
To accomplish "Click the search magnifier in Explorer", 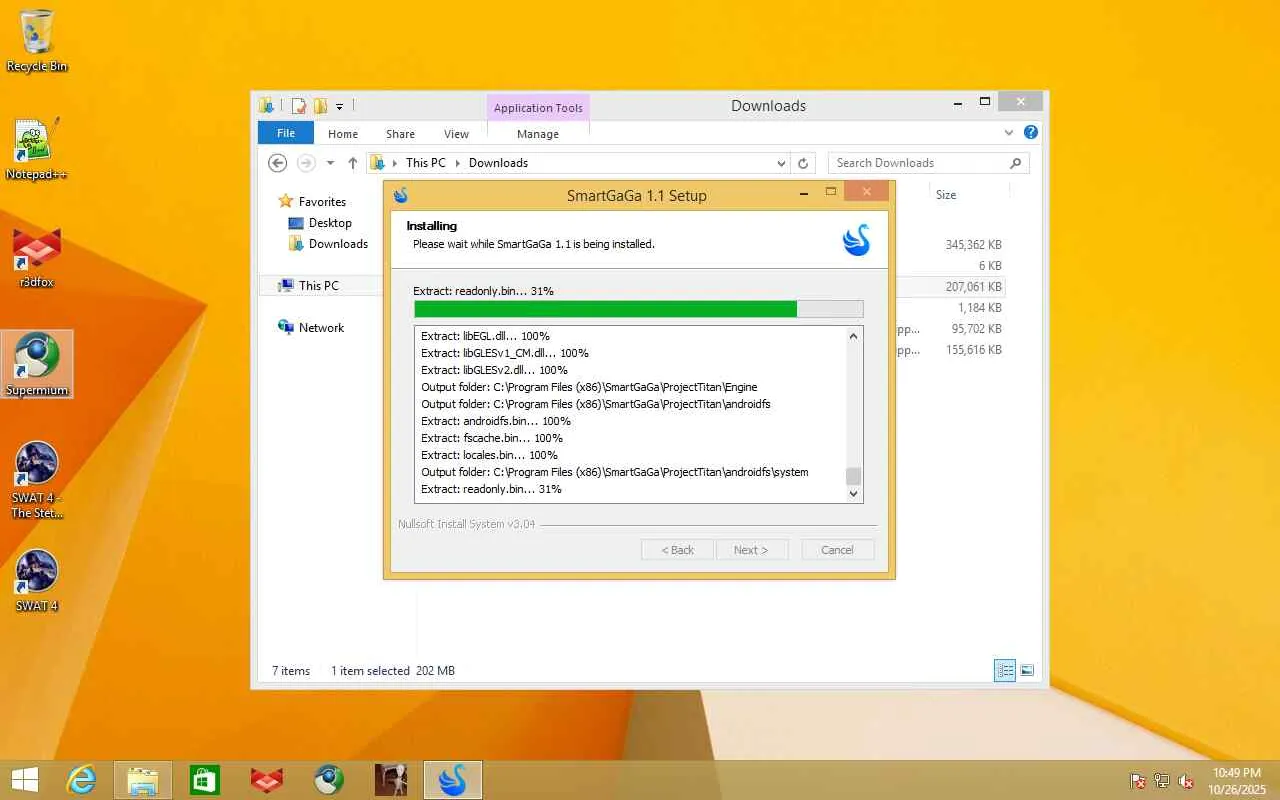I will pos(1016,163).
